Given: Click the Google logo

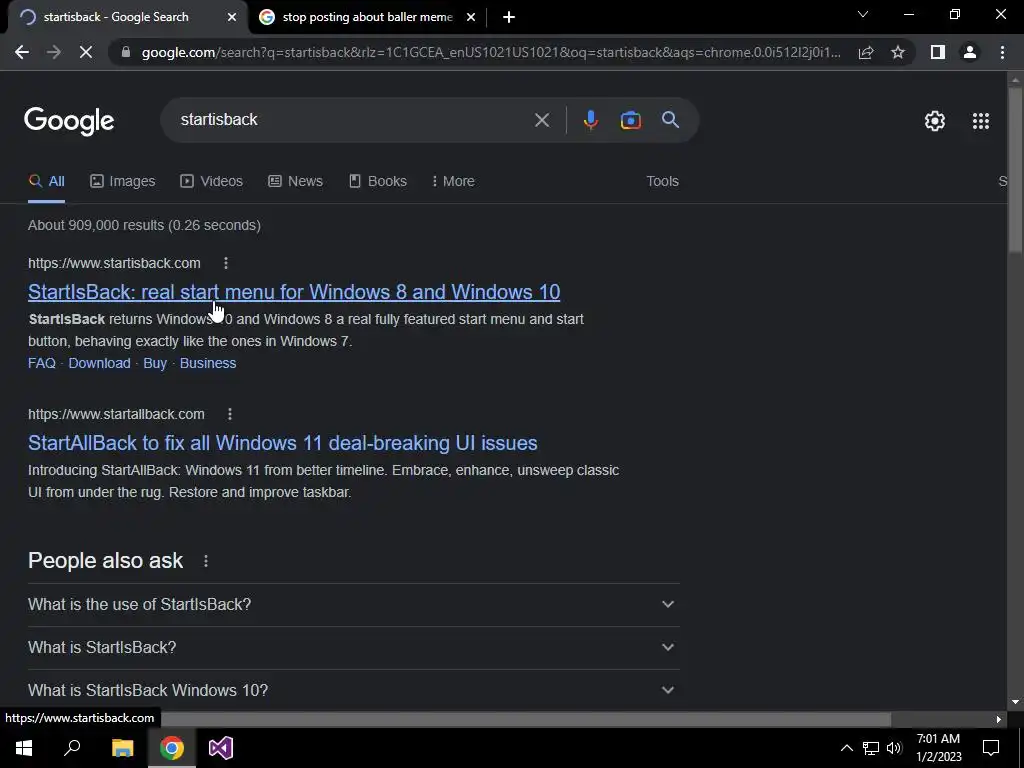Looking at the screenshot, I should coord(69,121).
